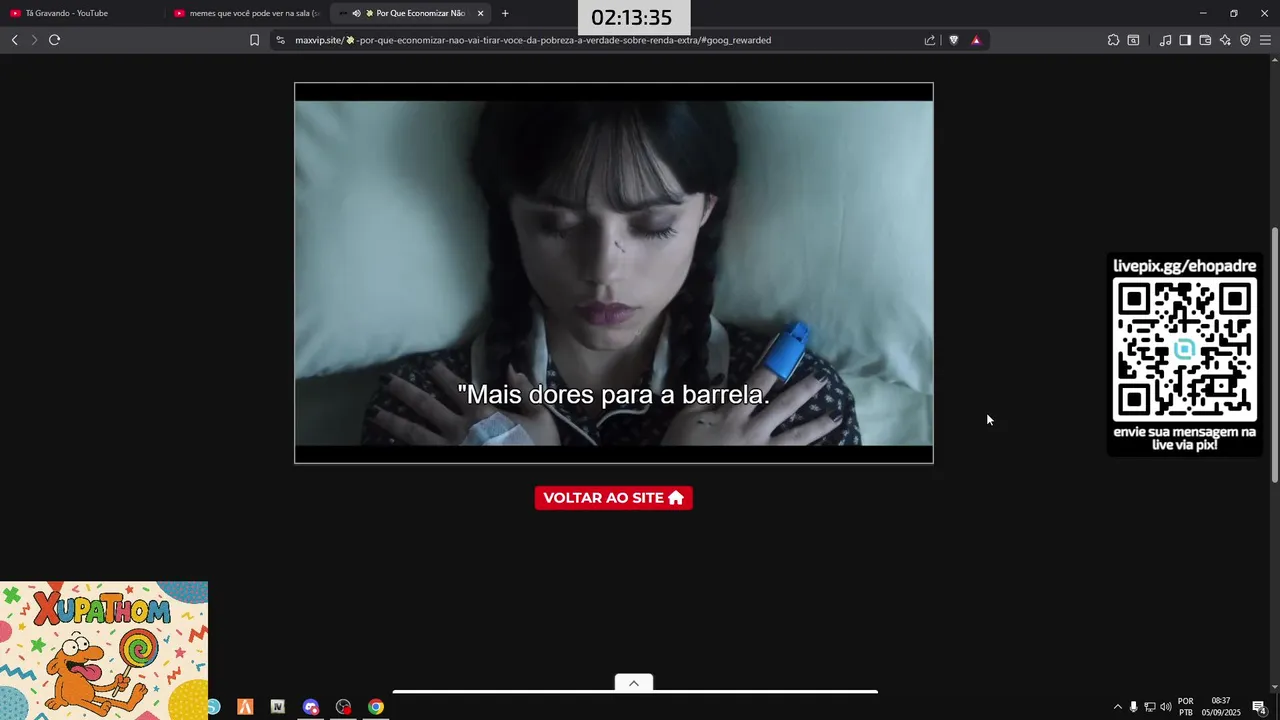This screenshot has width=1280, height=720.
Task: Open the orange 'A' app in taskbar
Action: [x=245, y=707]
